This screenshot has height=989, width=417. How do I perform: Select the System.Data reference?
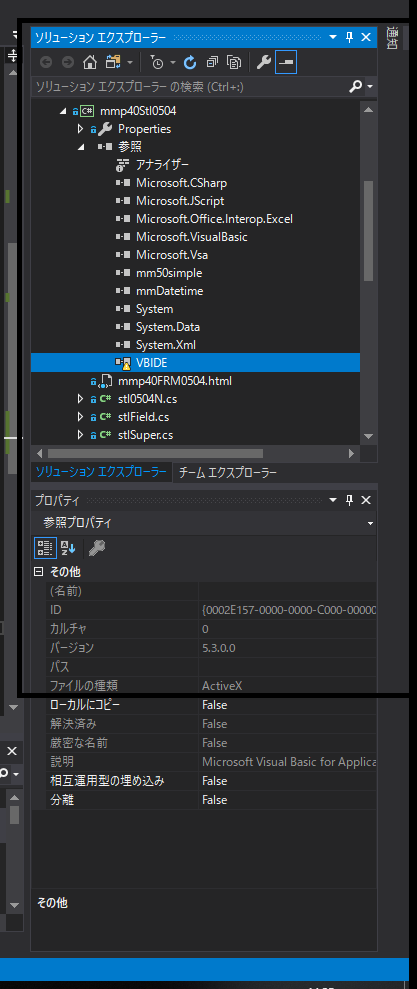point(168,327)
